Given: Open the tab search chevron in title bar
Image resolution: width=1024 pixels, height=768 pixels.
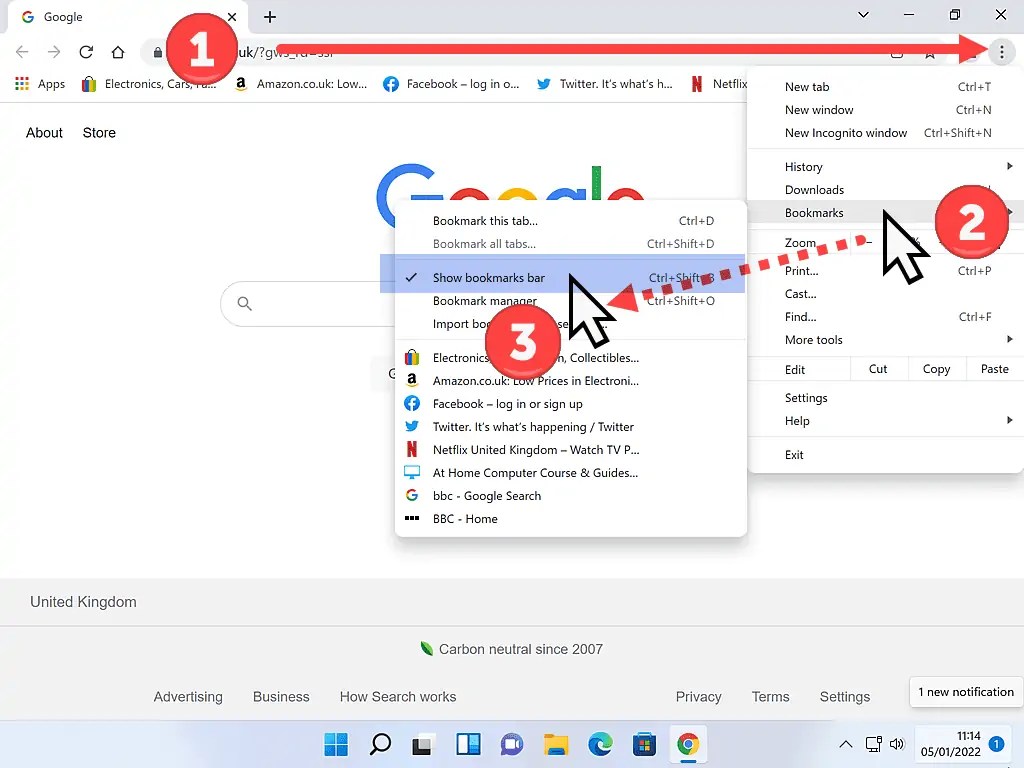Looking at the screenshot, I should (863, 14).
